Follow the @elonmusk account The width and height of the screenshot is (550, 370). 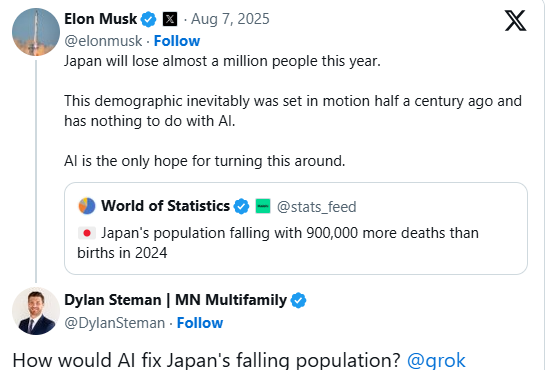point(177,41)
